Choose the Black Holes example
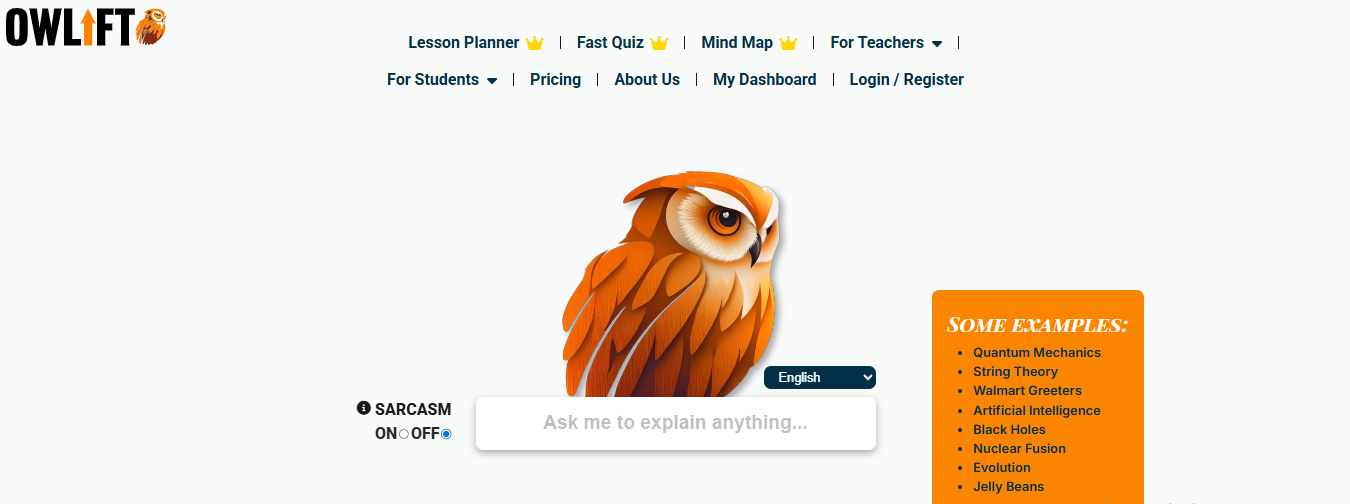This screenshot has height=504, width=1350. [x=1009, y=429]
